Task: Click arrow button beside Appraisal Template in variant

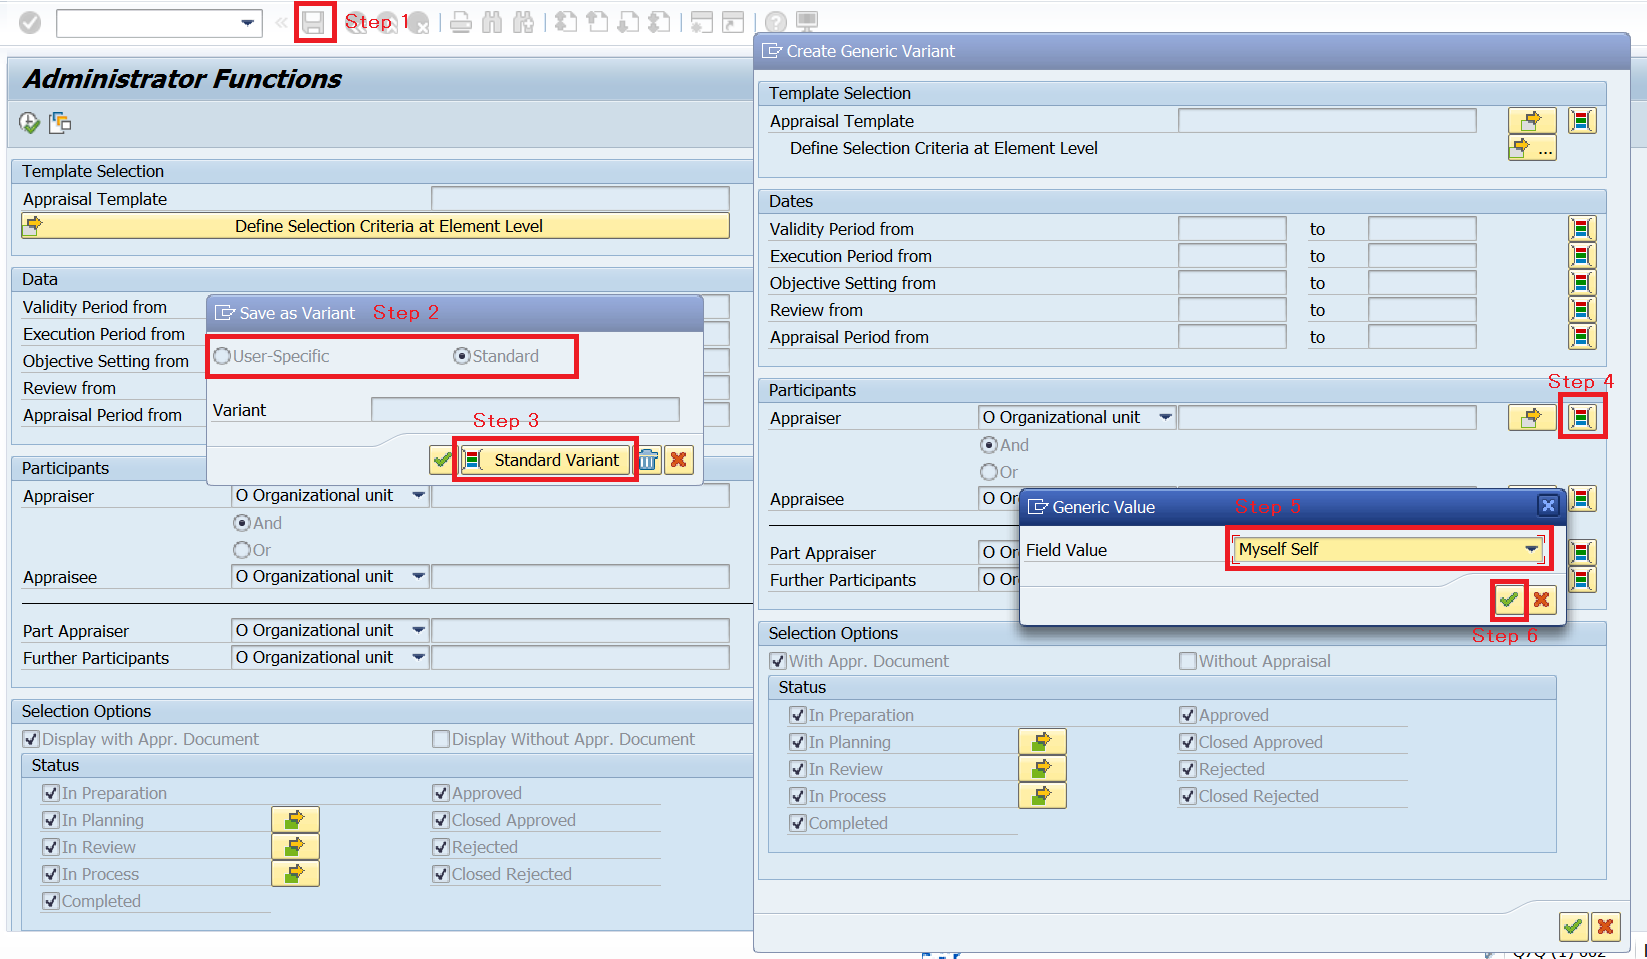Action: (1532, 121)
